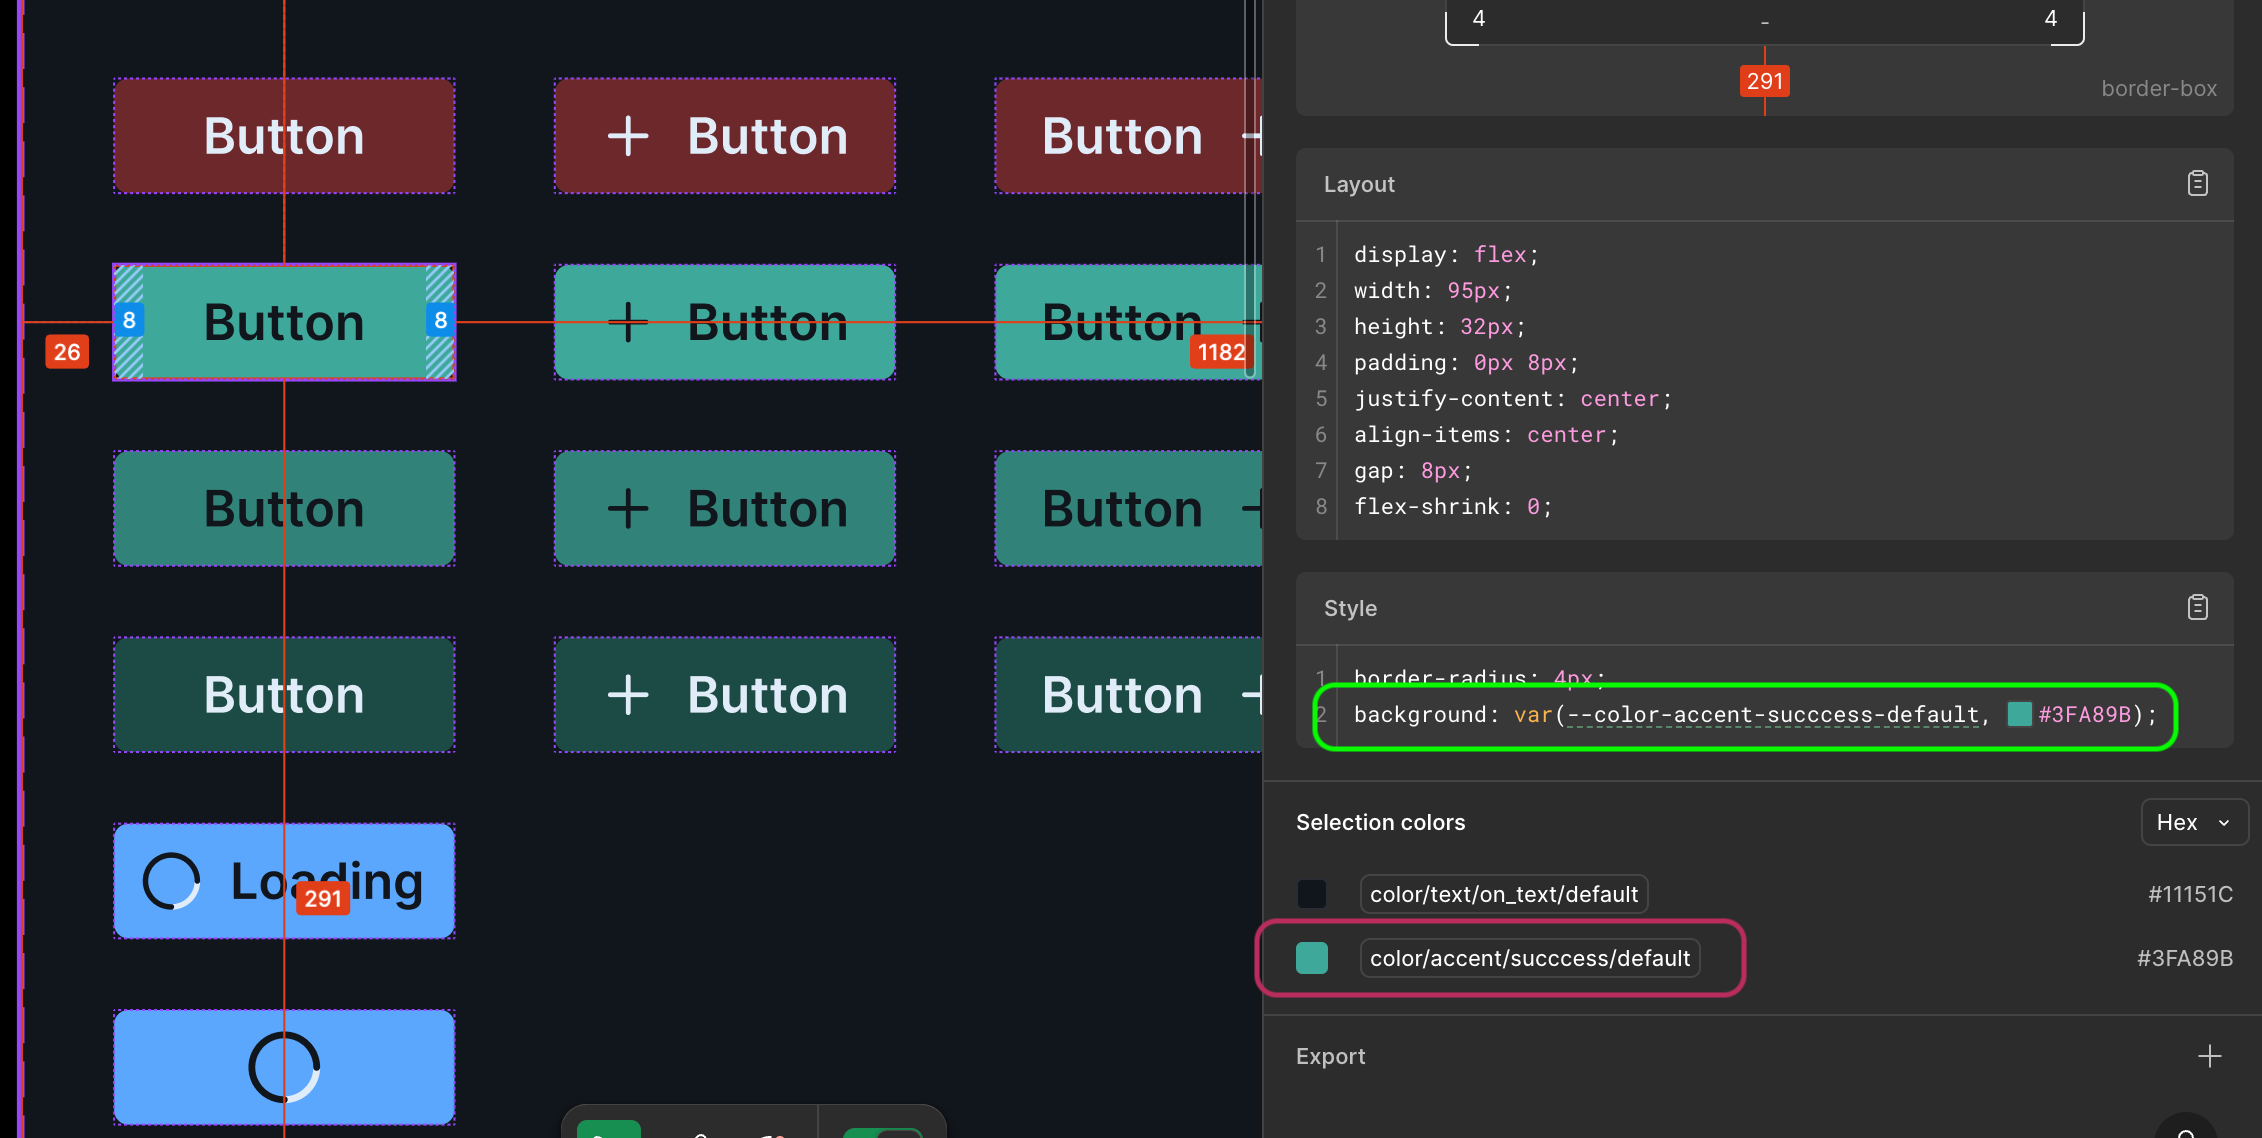The image size is (2262, 1138).
Task: Click the teal swatch beside color/accent/succcess/default
Action: click(1311, 958)
